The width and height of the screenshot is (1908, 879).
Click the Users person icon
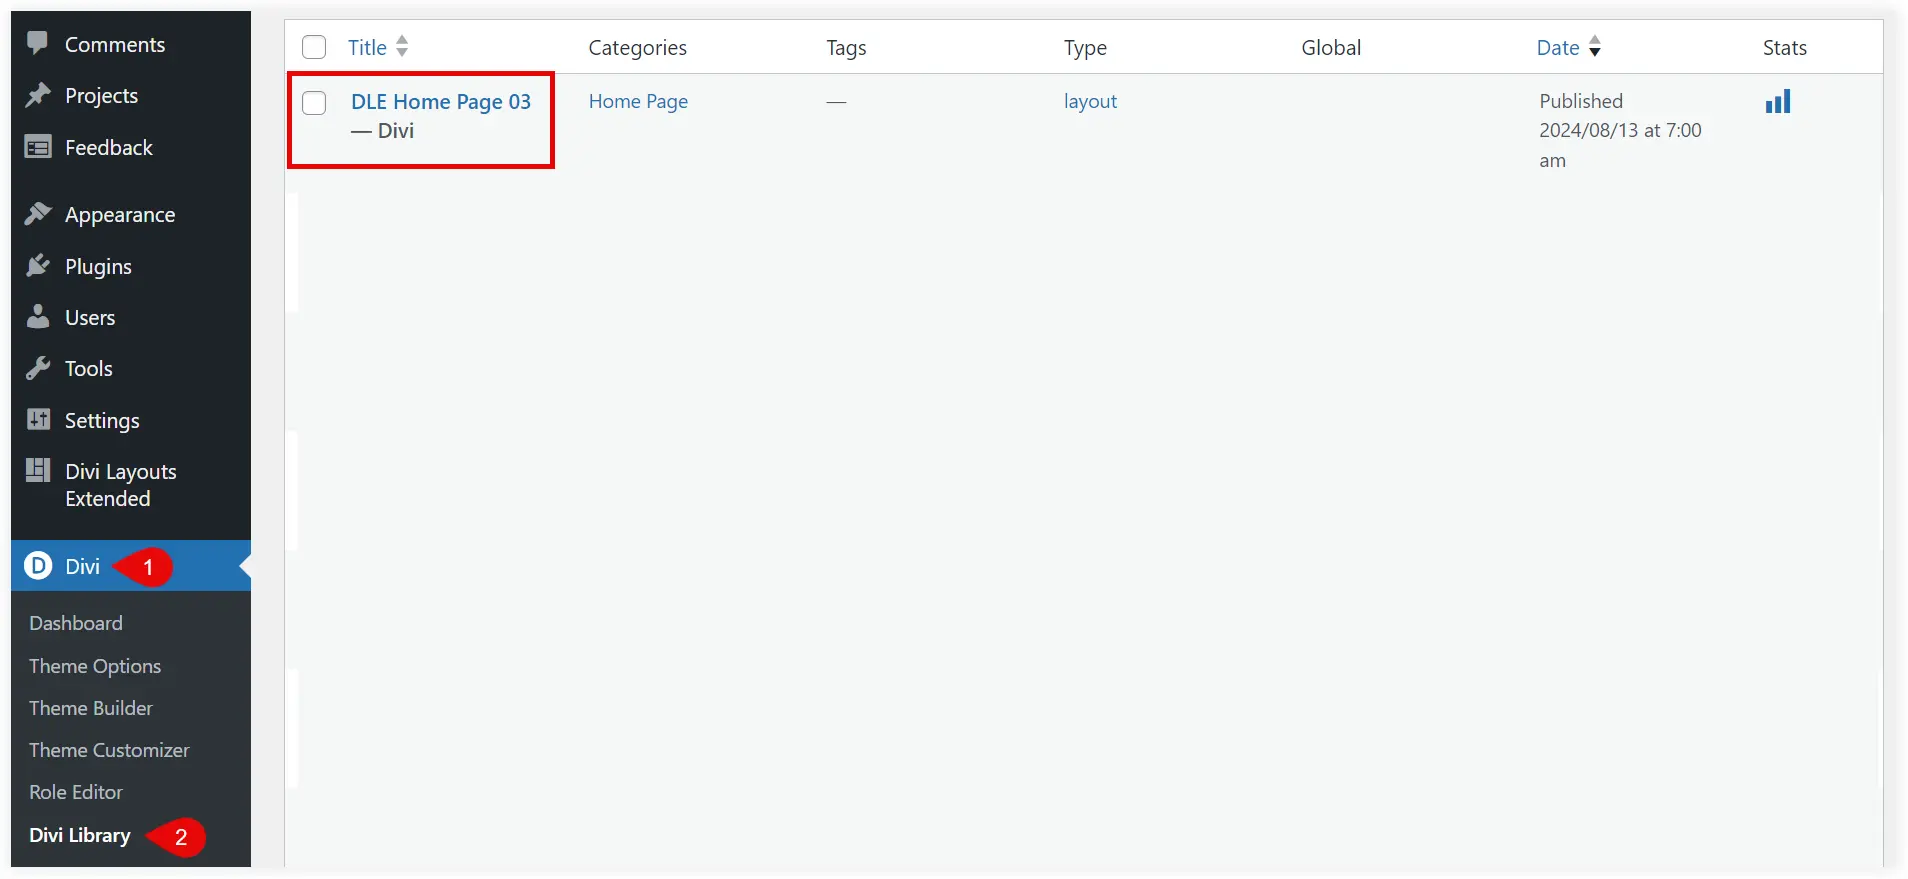tap(38, 317)
